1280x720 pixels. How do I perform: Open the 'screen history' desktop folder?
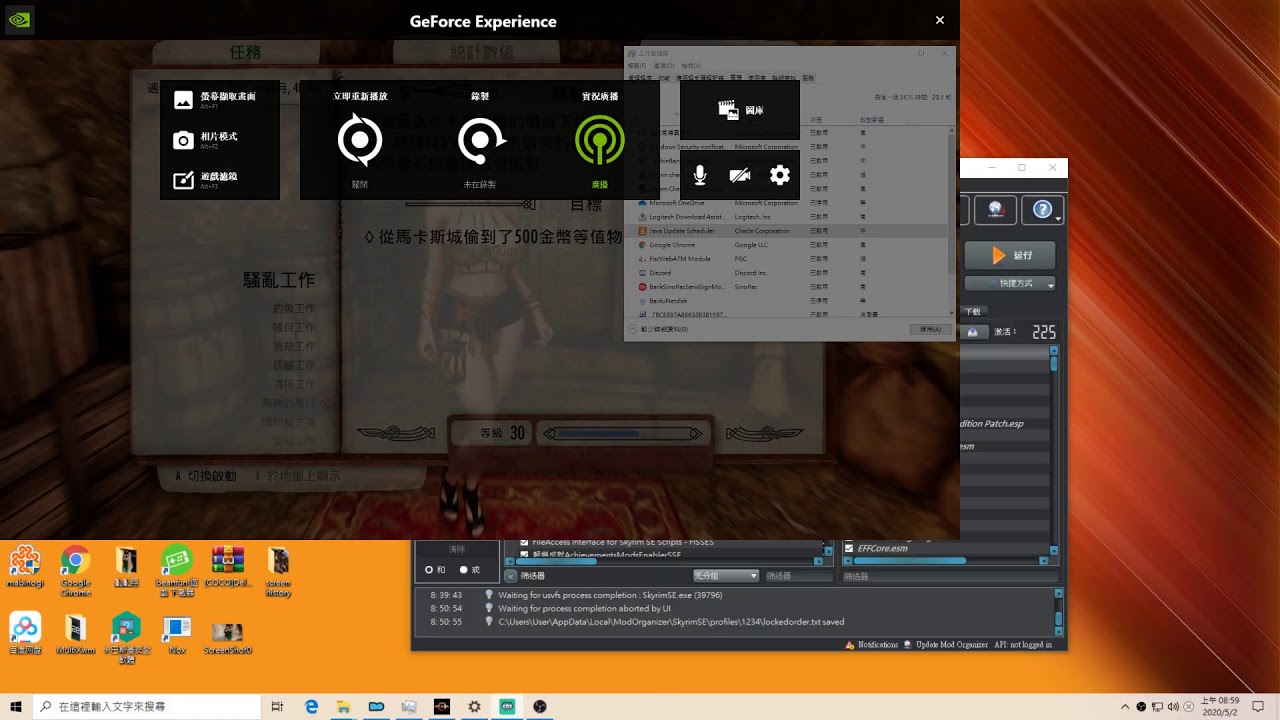click(278, 571)
